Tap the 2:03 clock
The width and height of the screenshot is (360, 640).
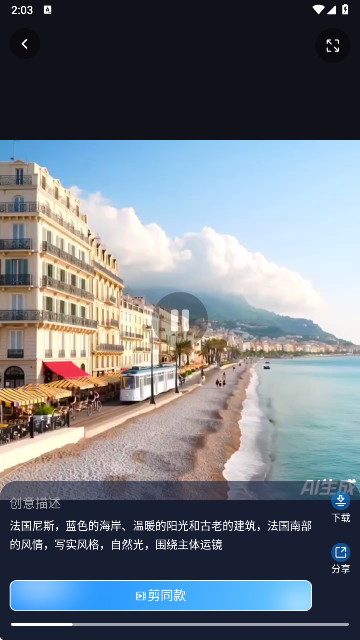[22, 10]
